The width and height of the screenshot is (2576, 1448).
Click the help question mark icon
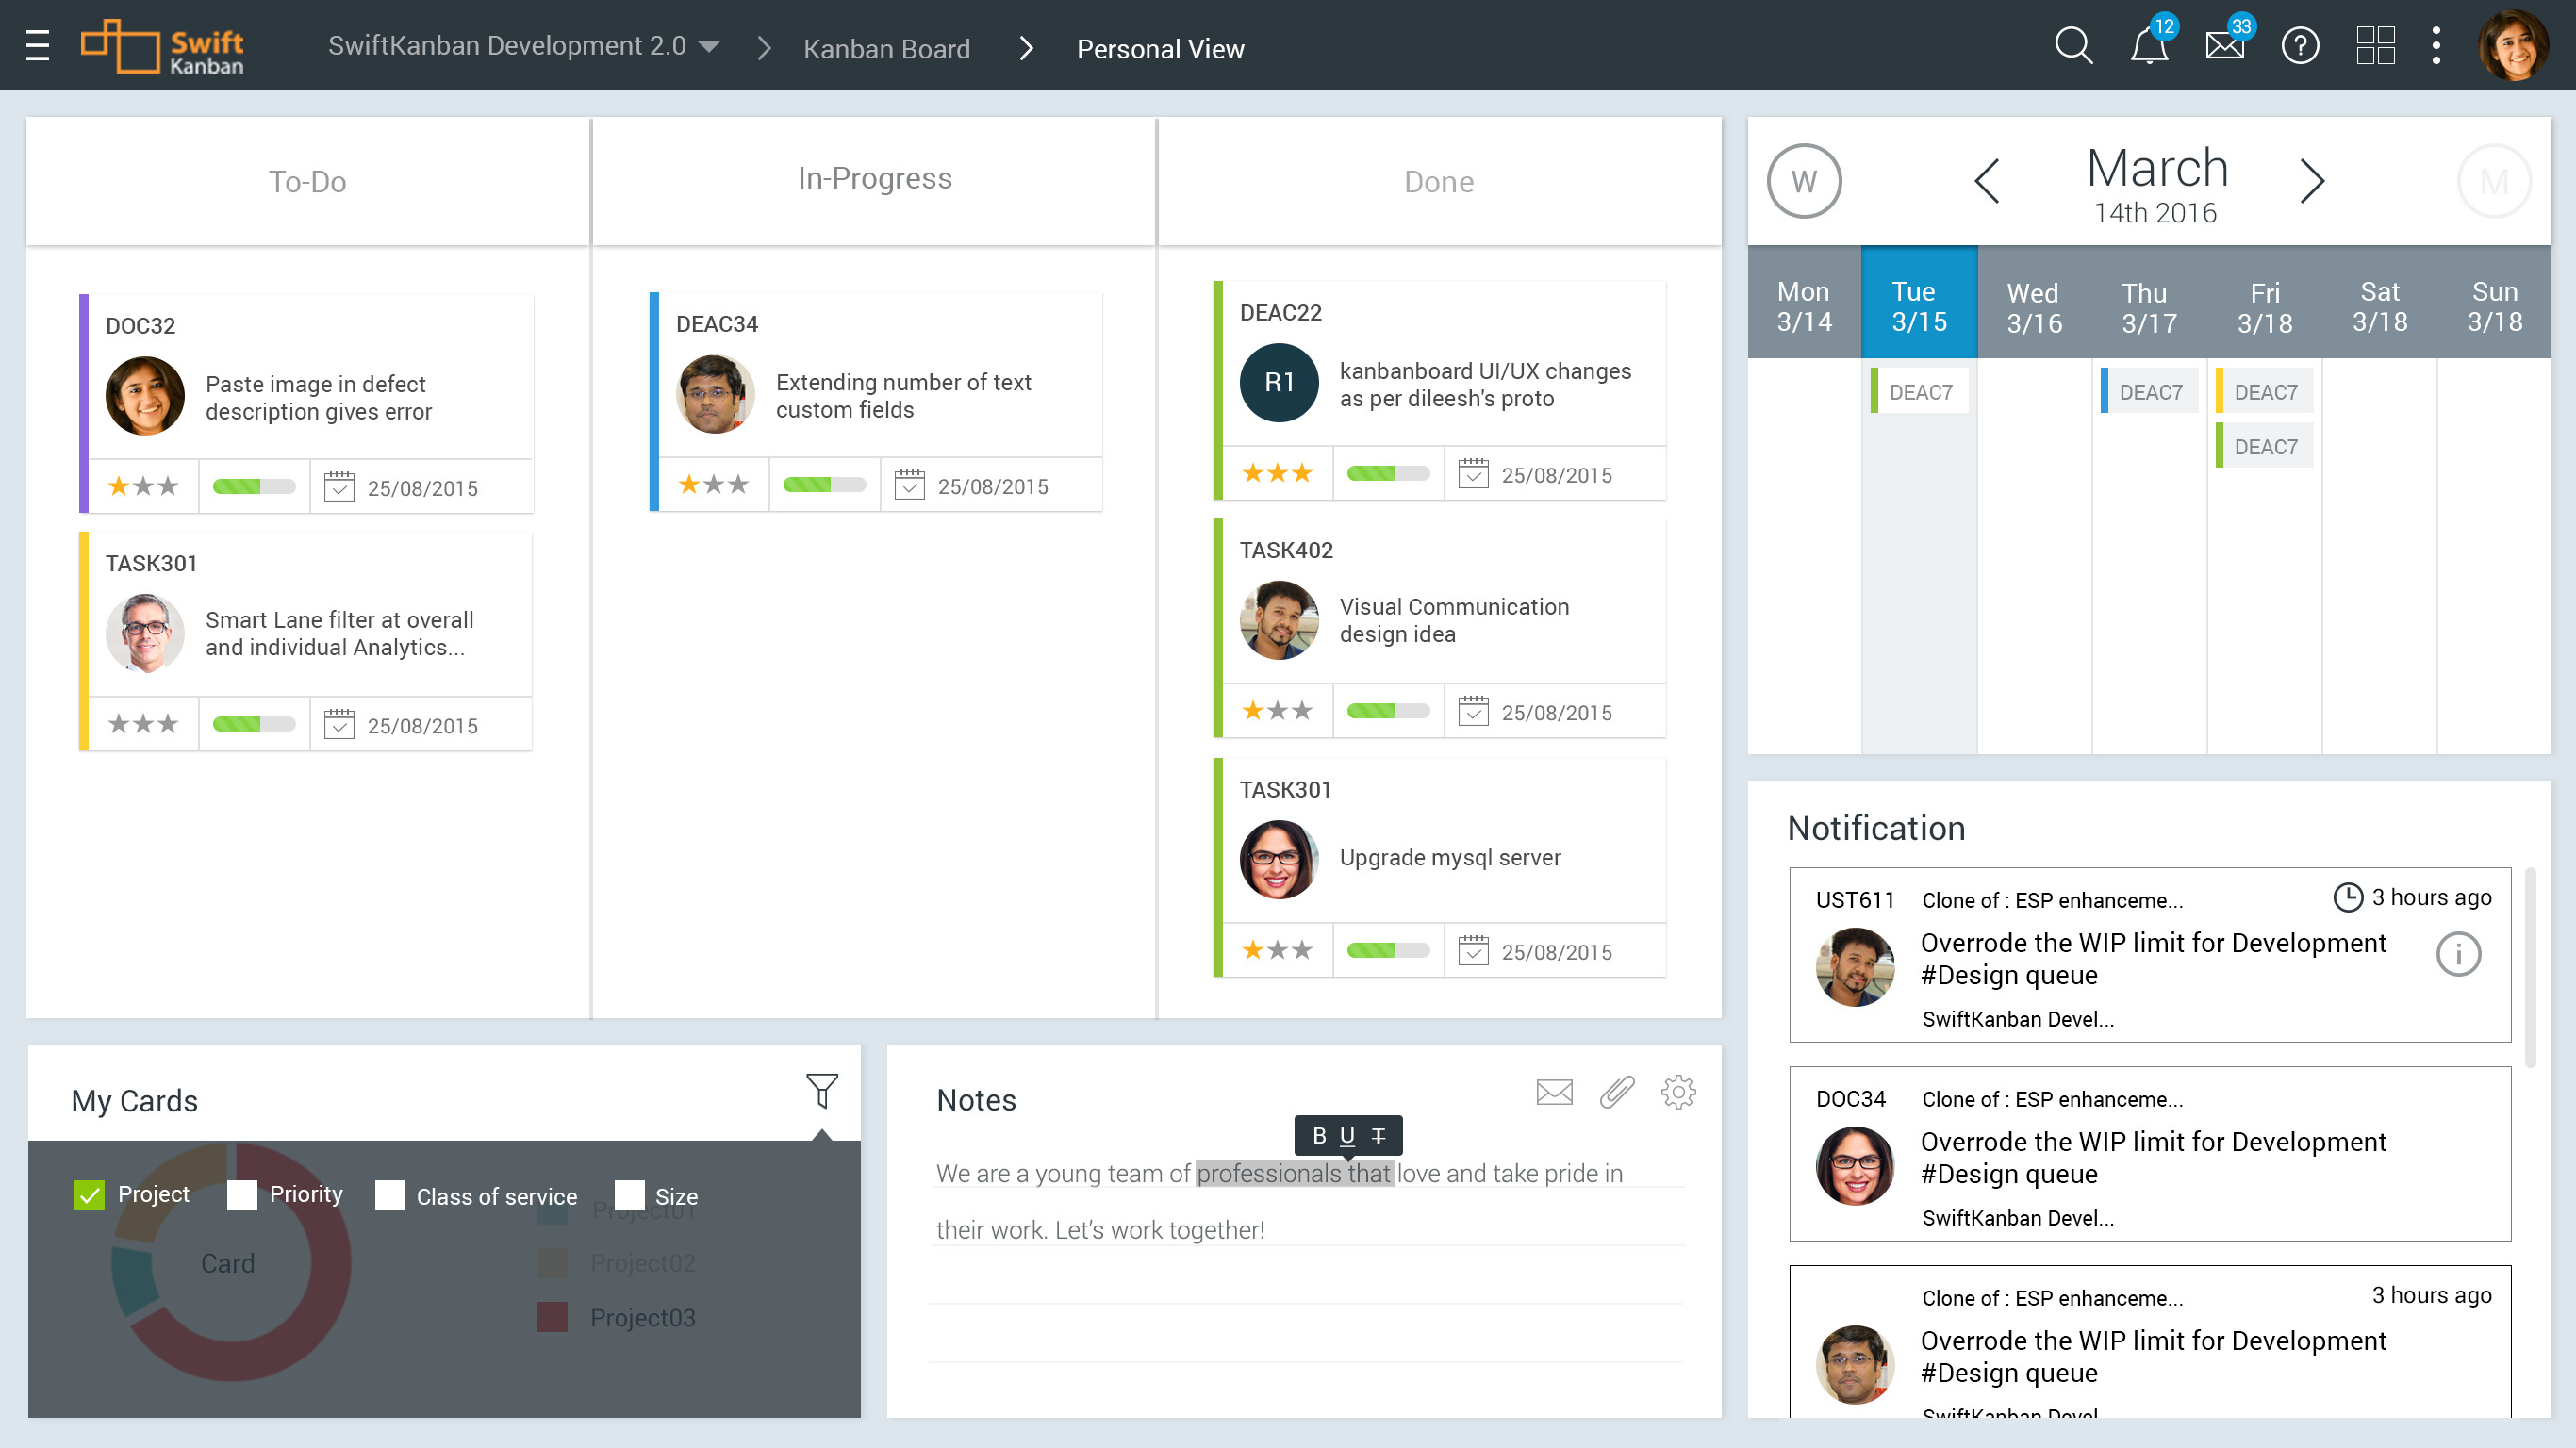pyautogui.click(x=2300, y=46)
